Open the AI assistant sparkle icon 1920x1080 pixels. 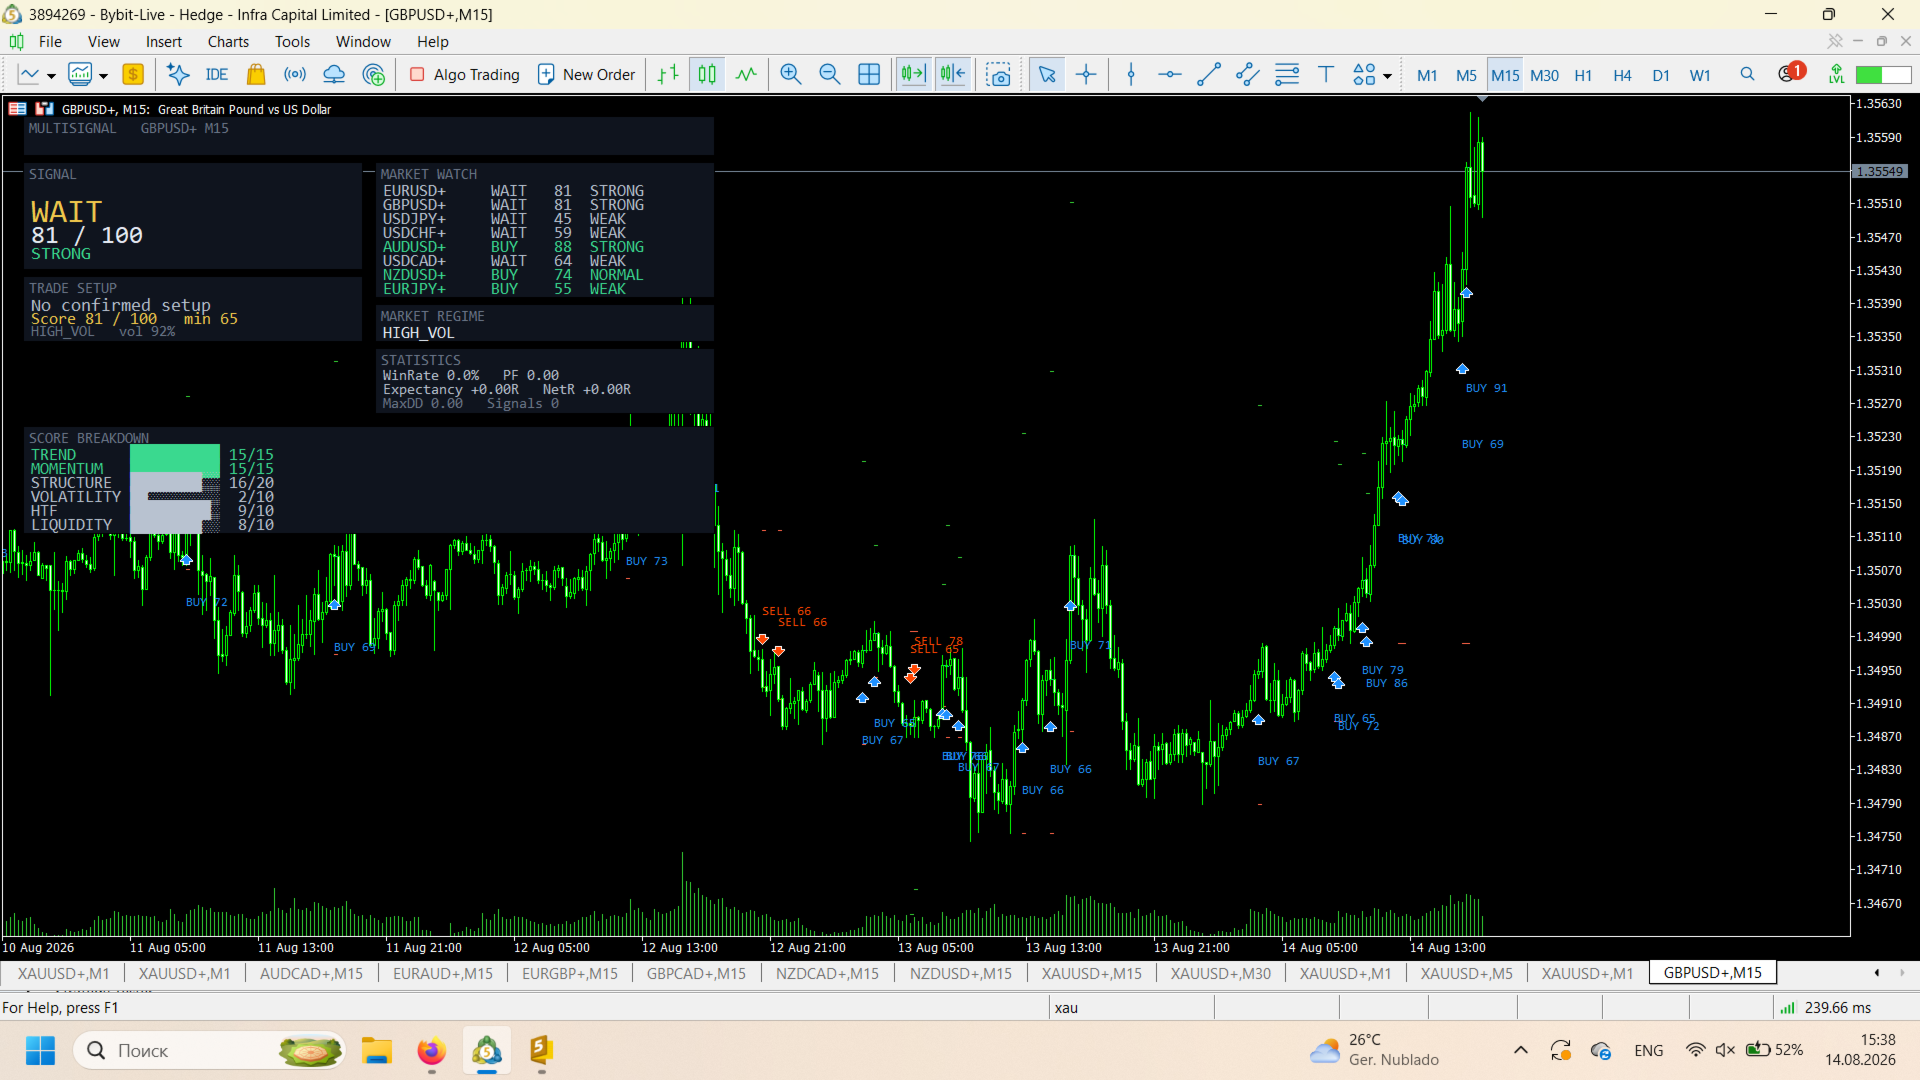(x=178, y=74)
